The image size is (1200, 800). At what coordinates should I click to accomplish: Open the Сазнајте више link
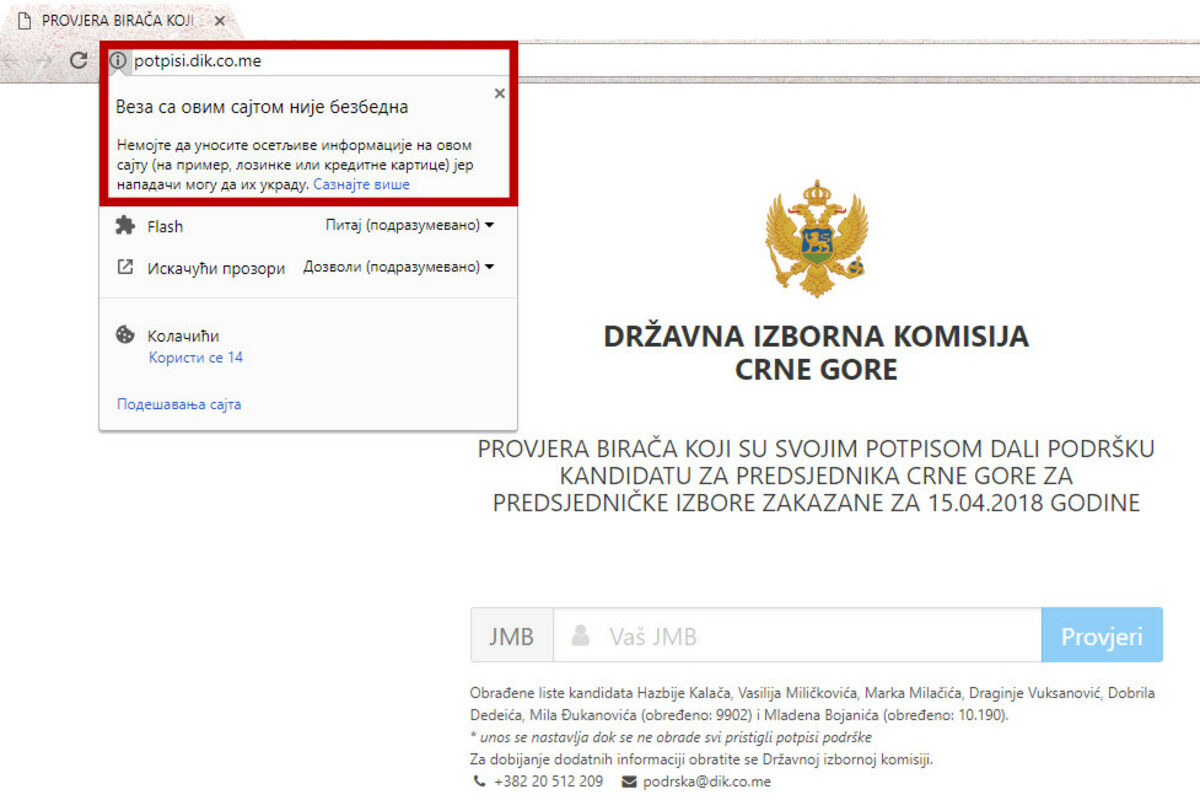coord(361,185)
